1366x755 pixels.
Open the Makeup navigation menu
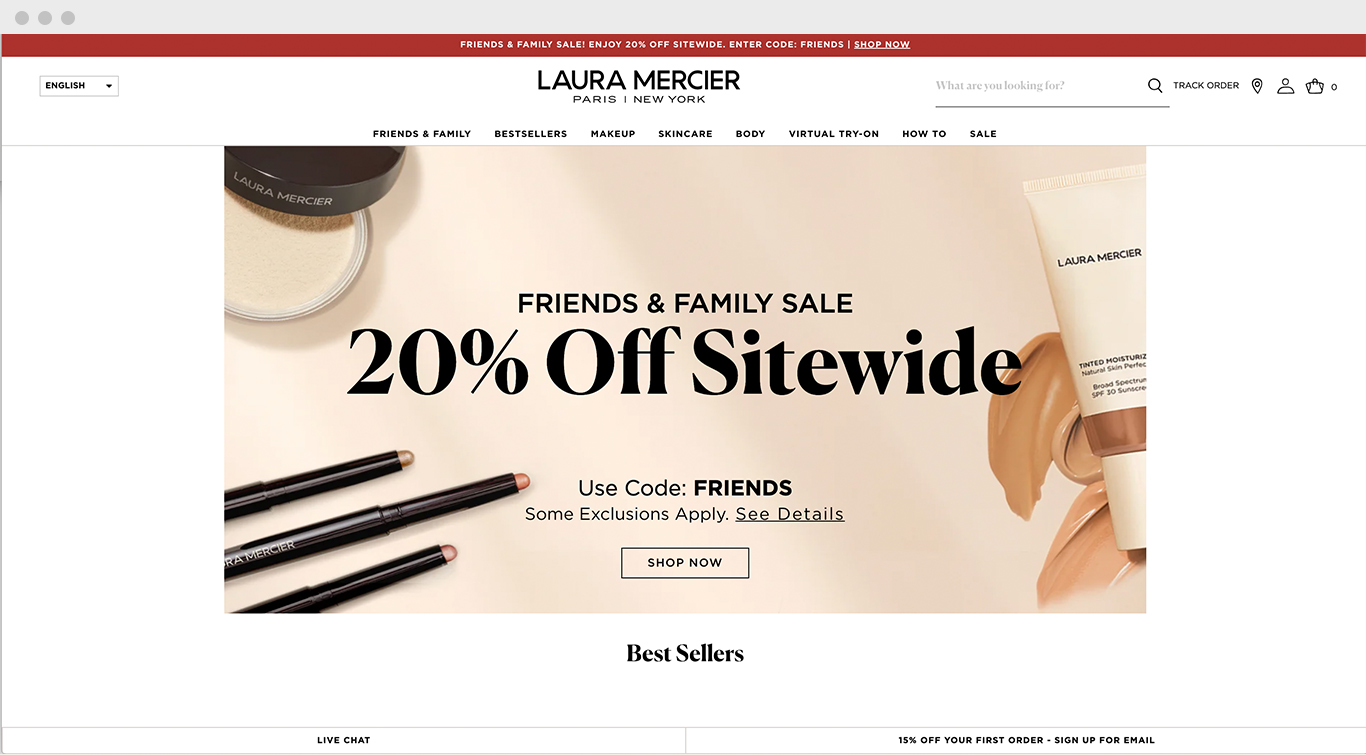613,134
